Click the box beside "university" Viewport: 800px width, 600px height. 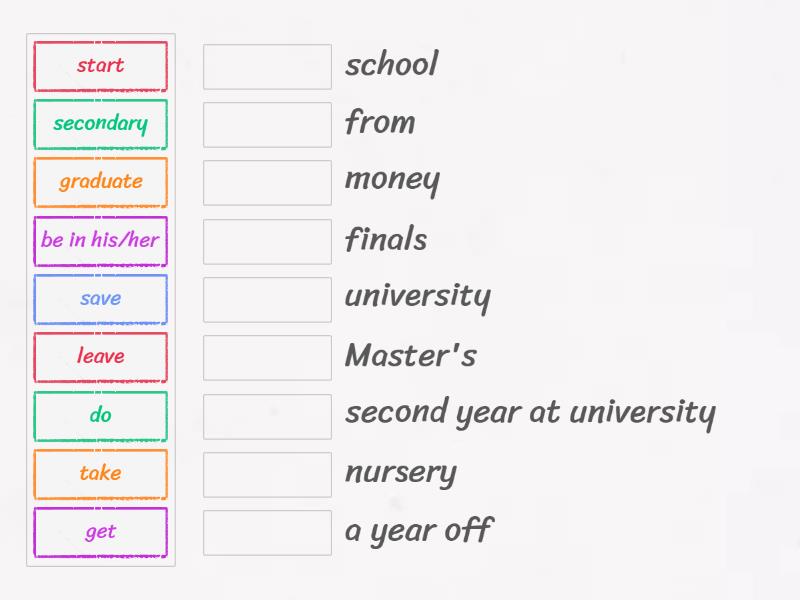267,298
